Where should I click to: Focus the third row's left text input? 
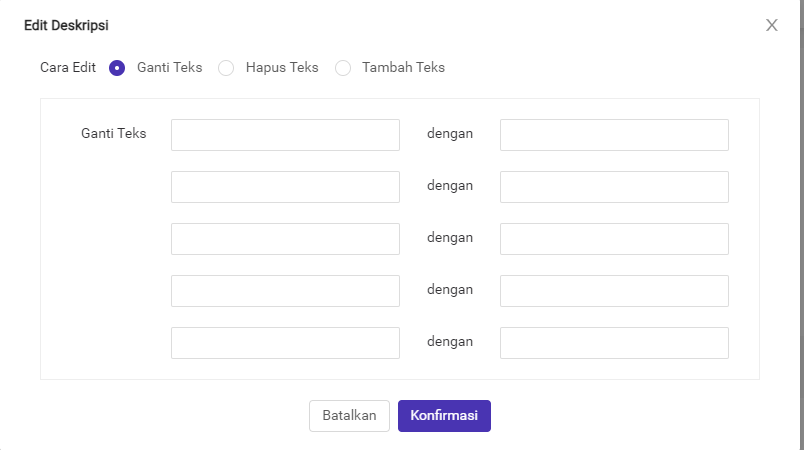point(285,239)
